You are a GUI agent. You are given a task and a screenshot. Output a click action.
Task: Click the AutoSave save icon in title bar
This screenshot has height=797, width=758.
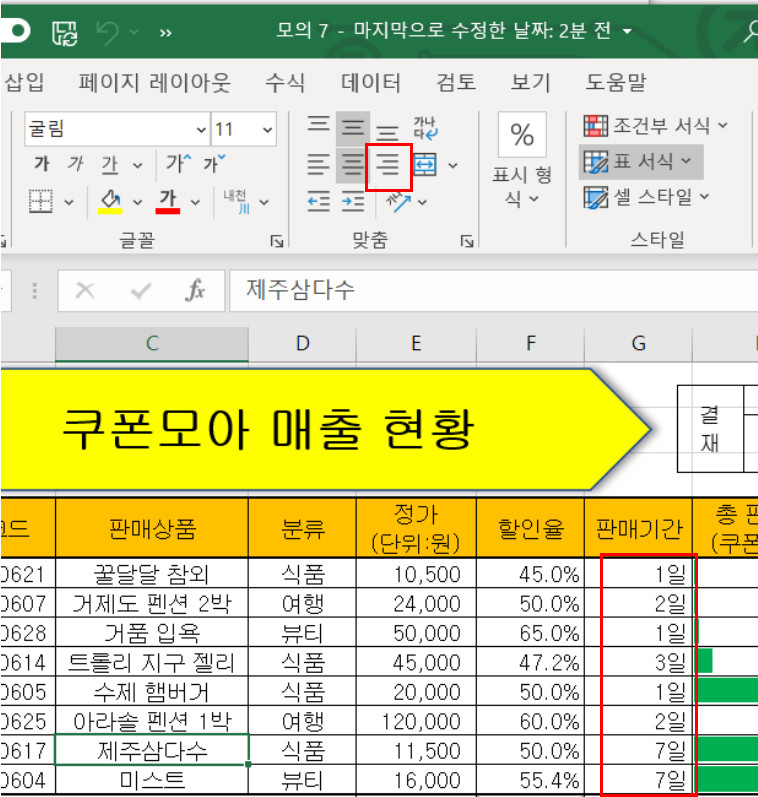(x=65, y=32)
